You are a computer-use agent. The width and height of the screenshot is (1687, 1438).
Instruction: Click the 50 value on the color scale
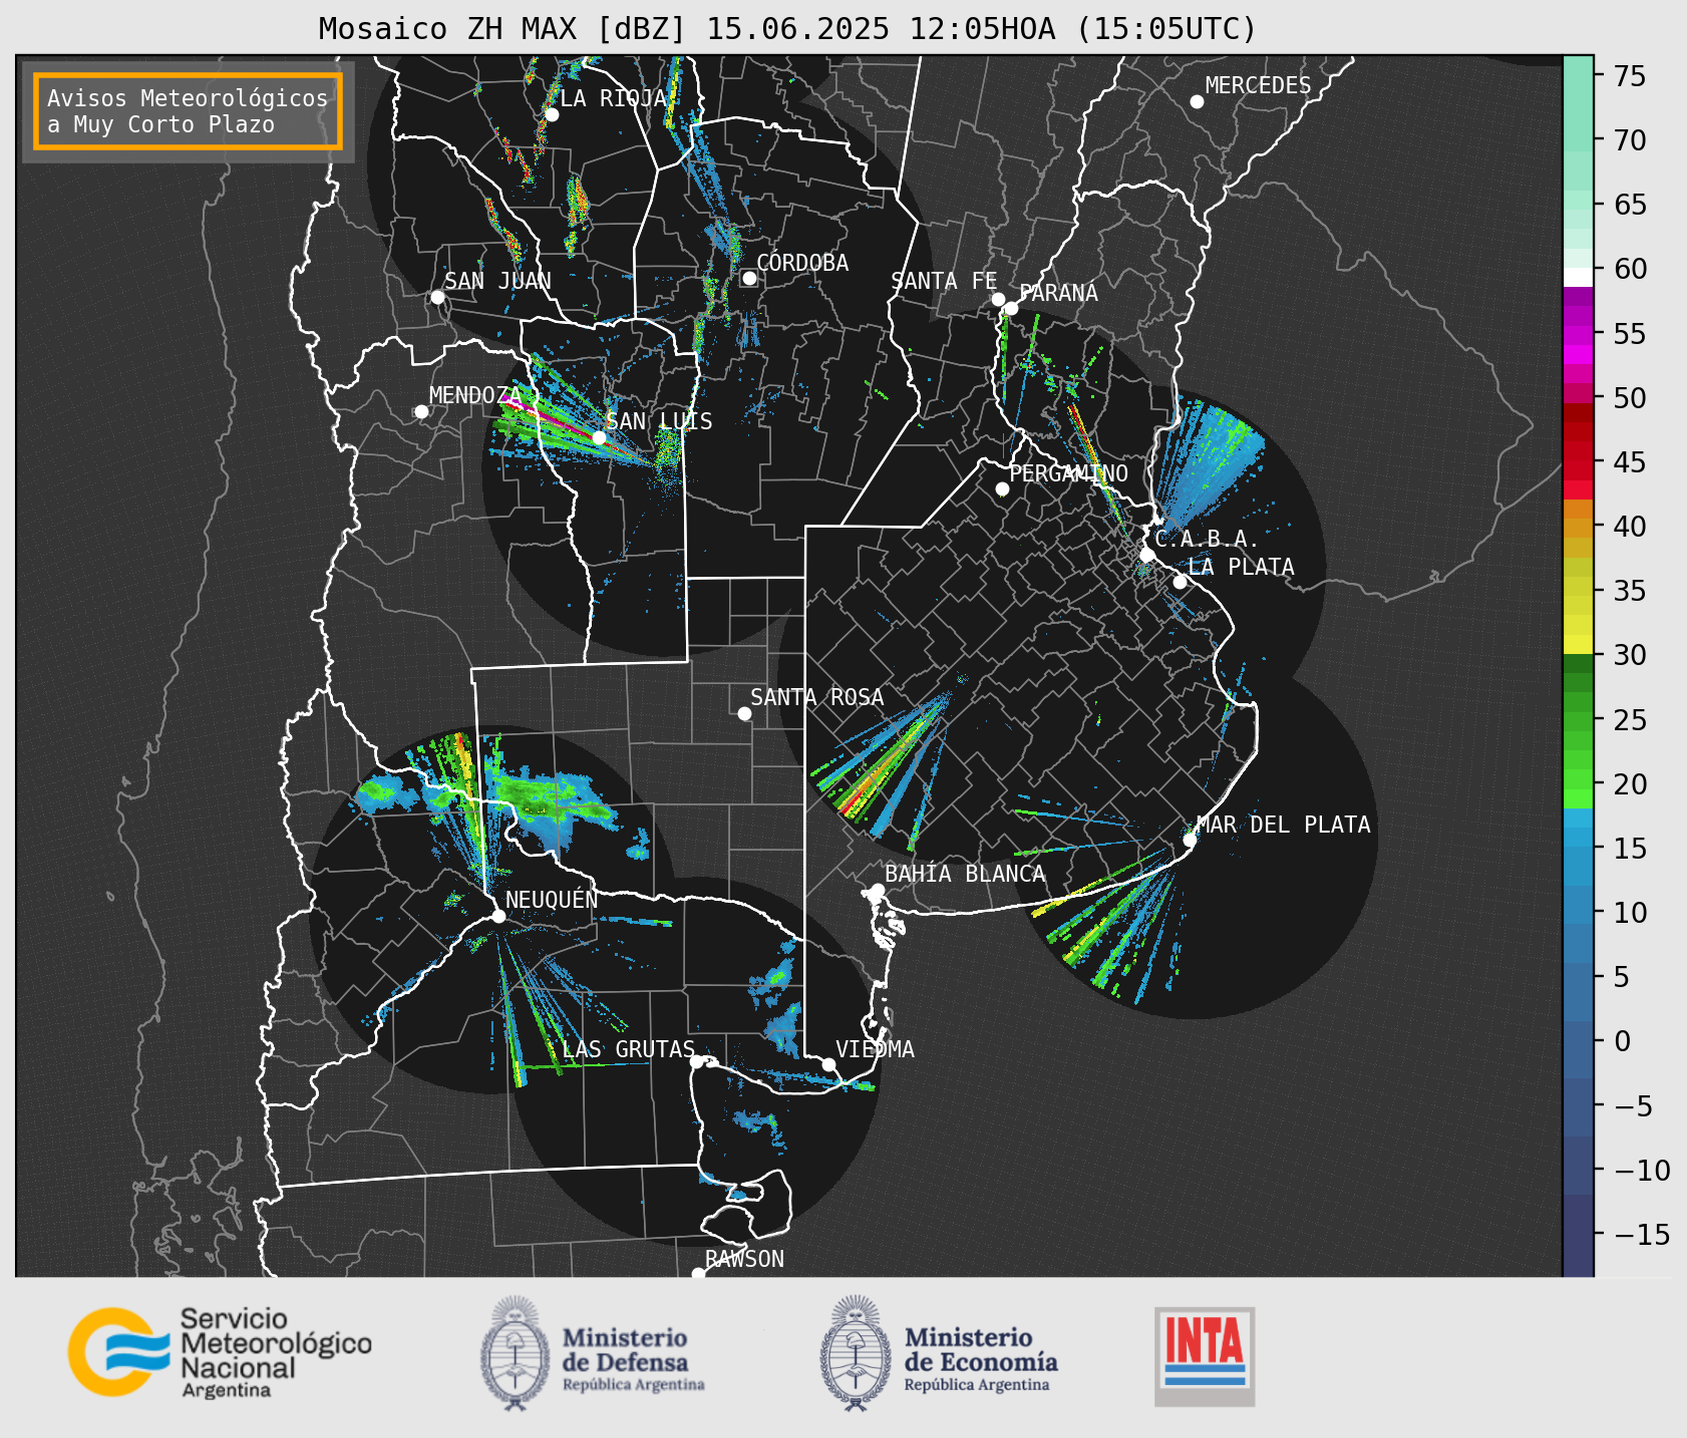(x=1631, y=398)
